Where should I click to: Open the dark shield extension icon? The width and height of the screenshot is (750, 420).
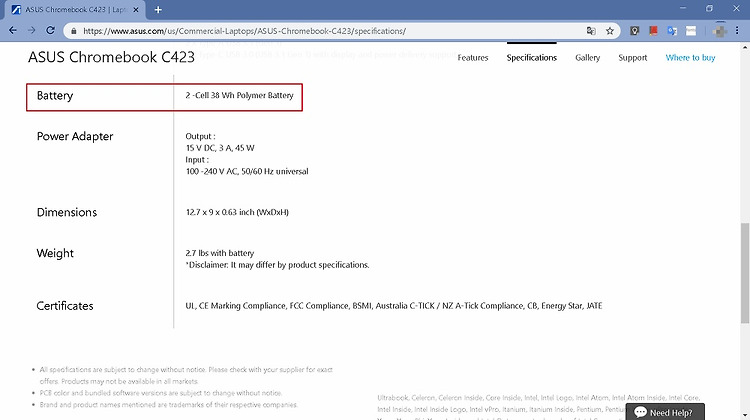(x=635, y=31)
